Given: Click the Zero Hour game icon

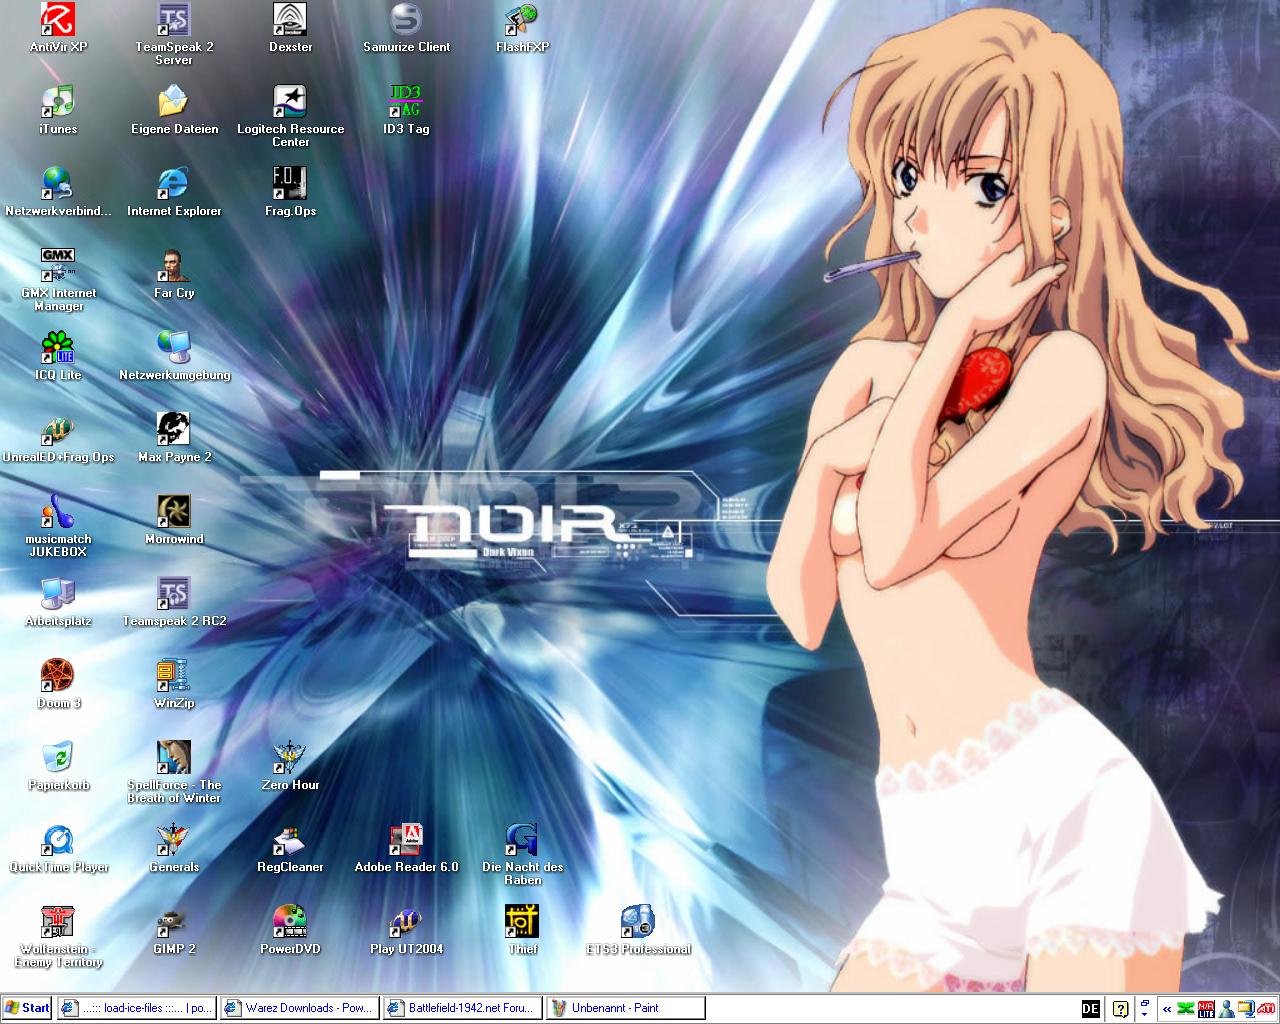Looking at the screenshot, I should coord(290,766).
